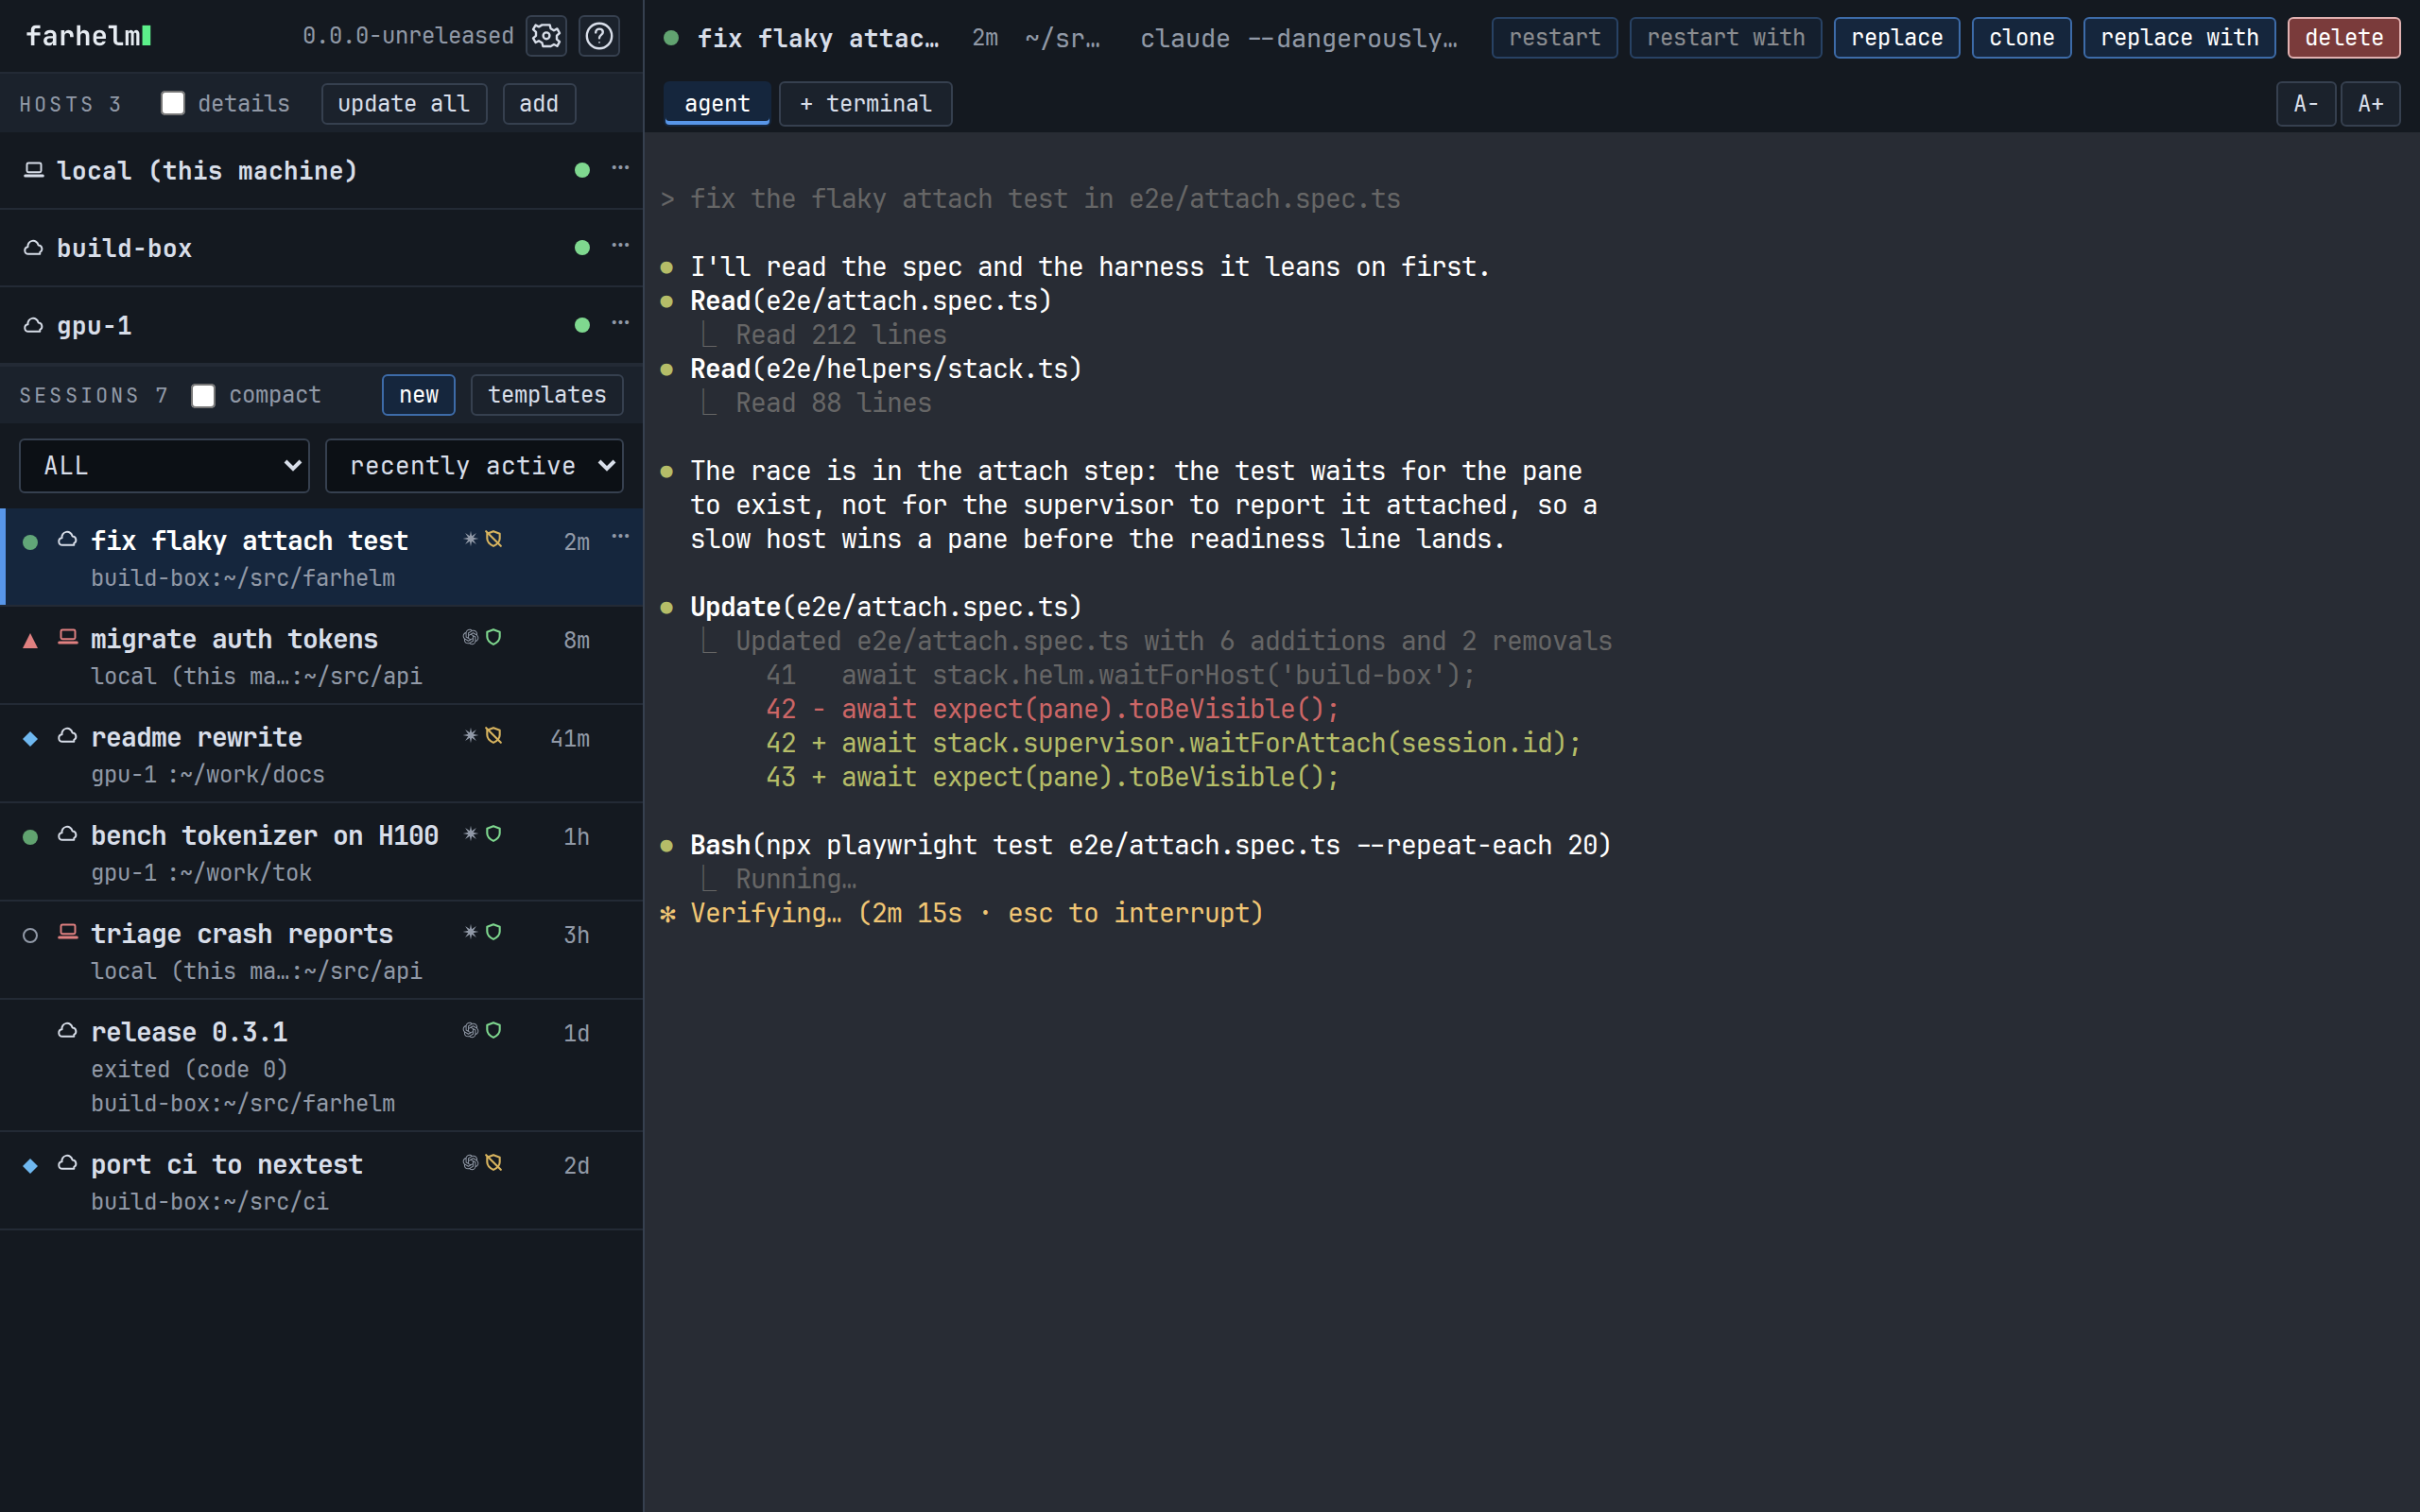Select the triage crash reports session
Screen dimensions: 2420x1512
(321, 951)
